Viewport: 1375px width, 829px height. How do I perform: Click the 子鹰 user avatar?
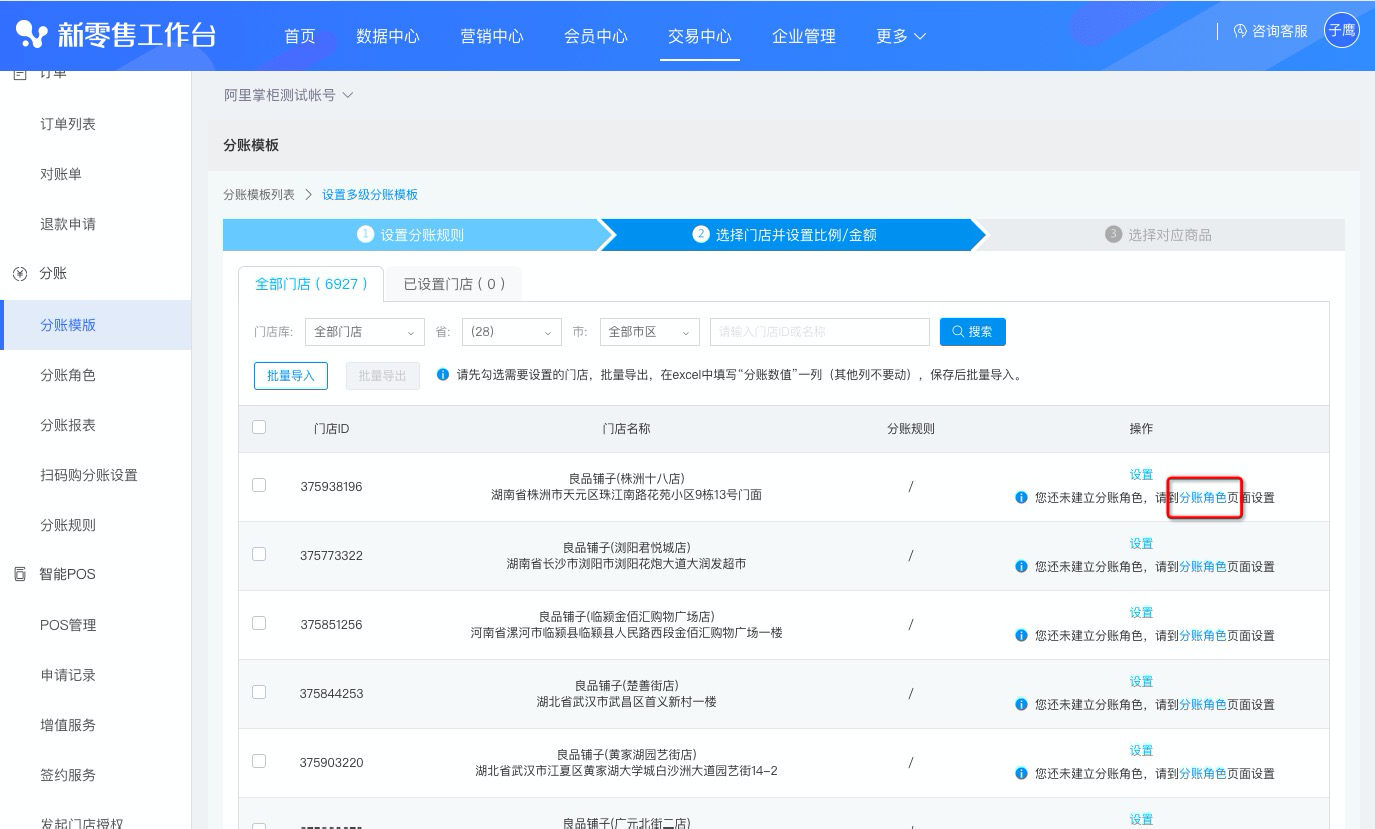[1341, 31]
